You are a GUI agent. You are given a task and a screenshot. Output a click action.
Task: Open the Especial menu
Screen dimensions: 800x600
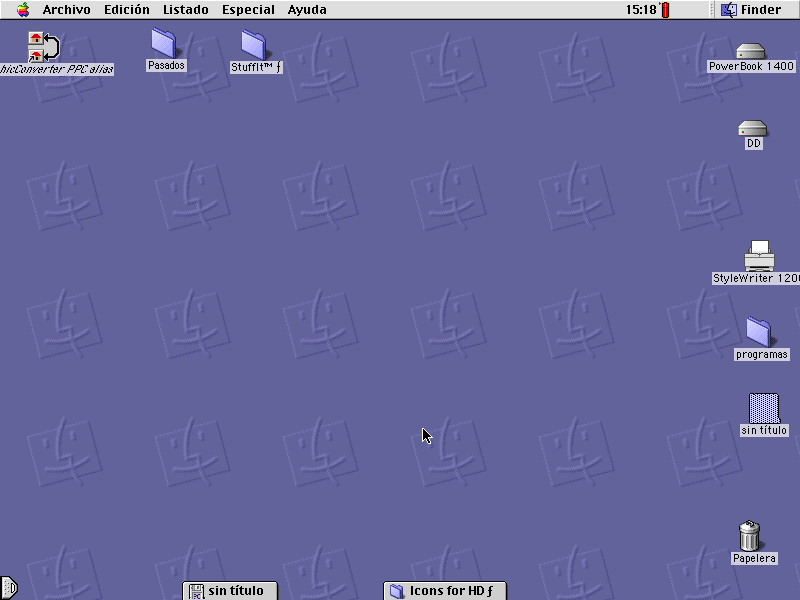(248, 9)
